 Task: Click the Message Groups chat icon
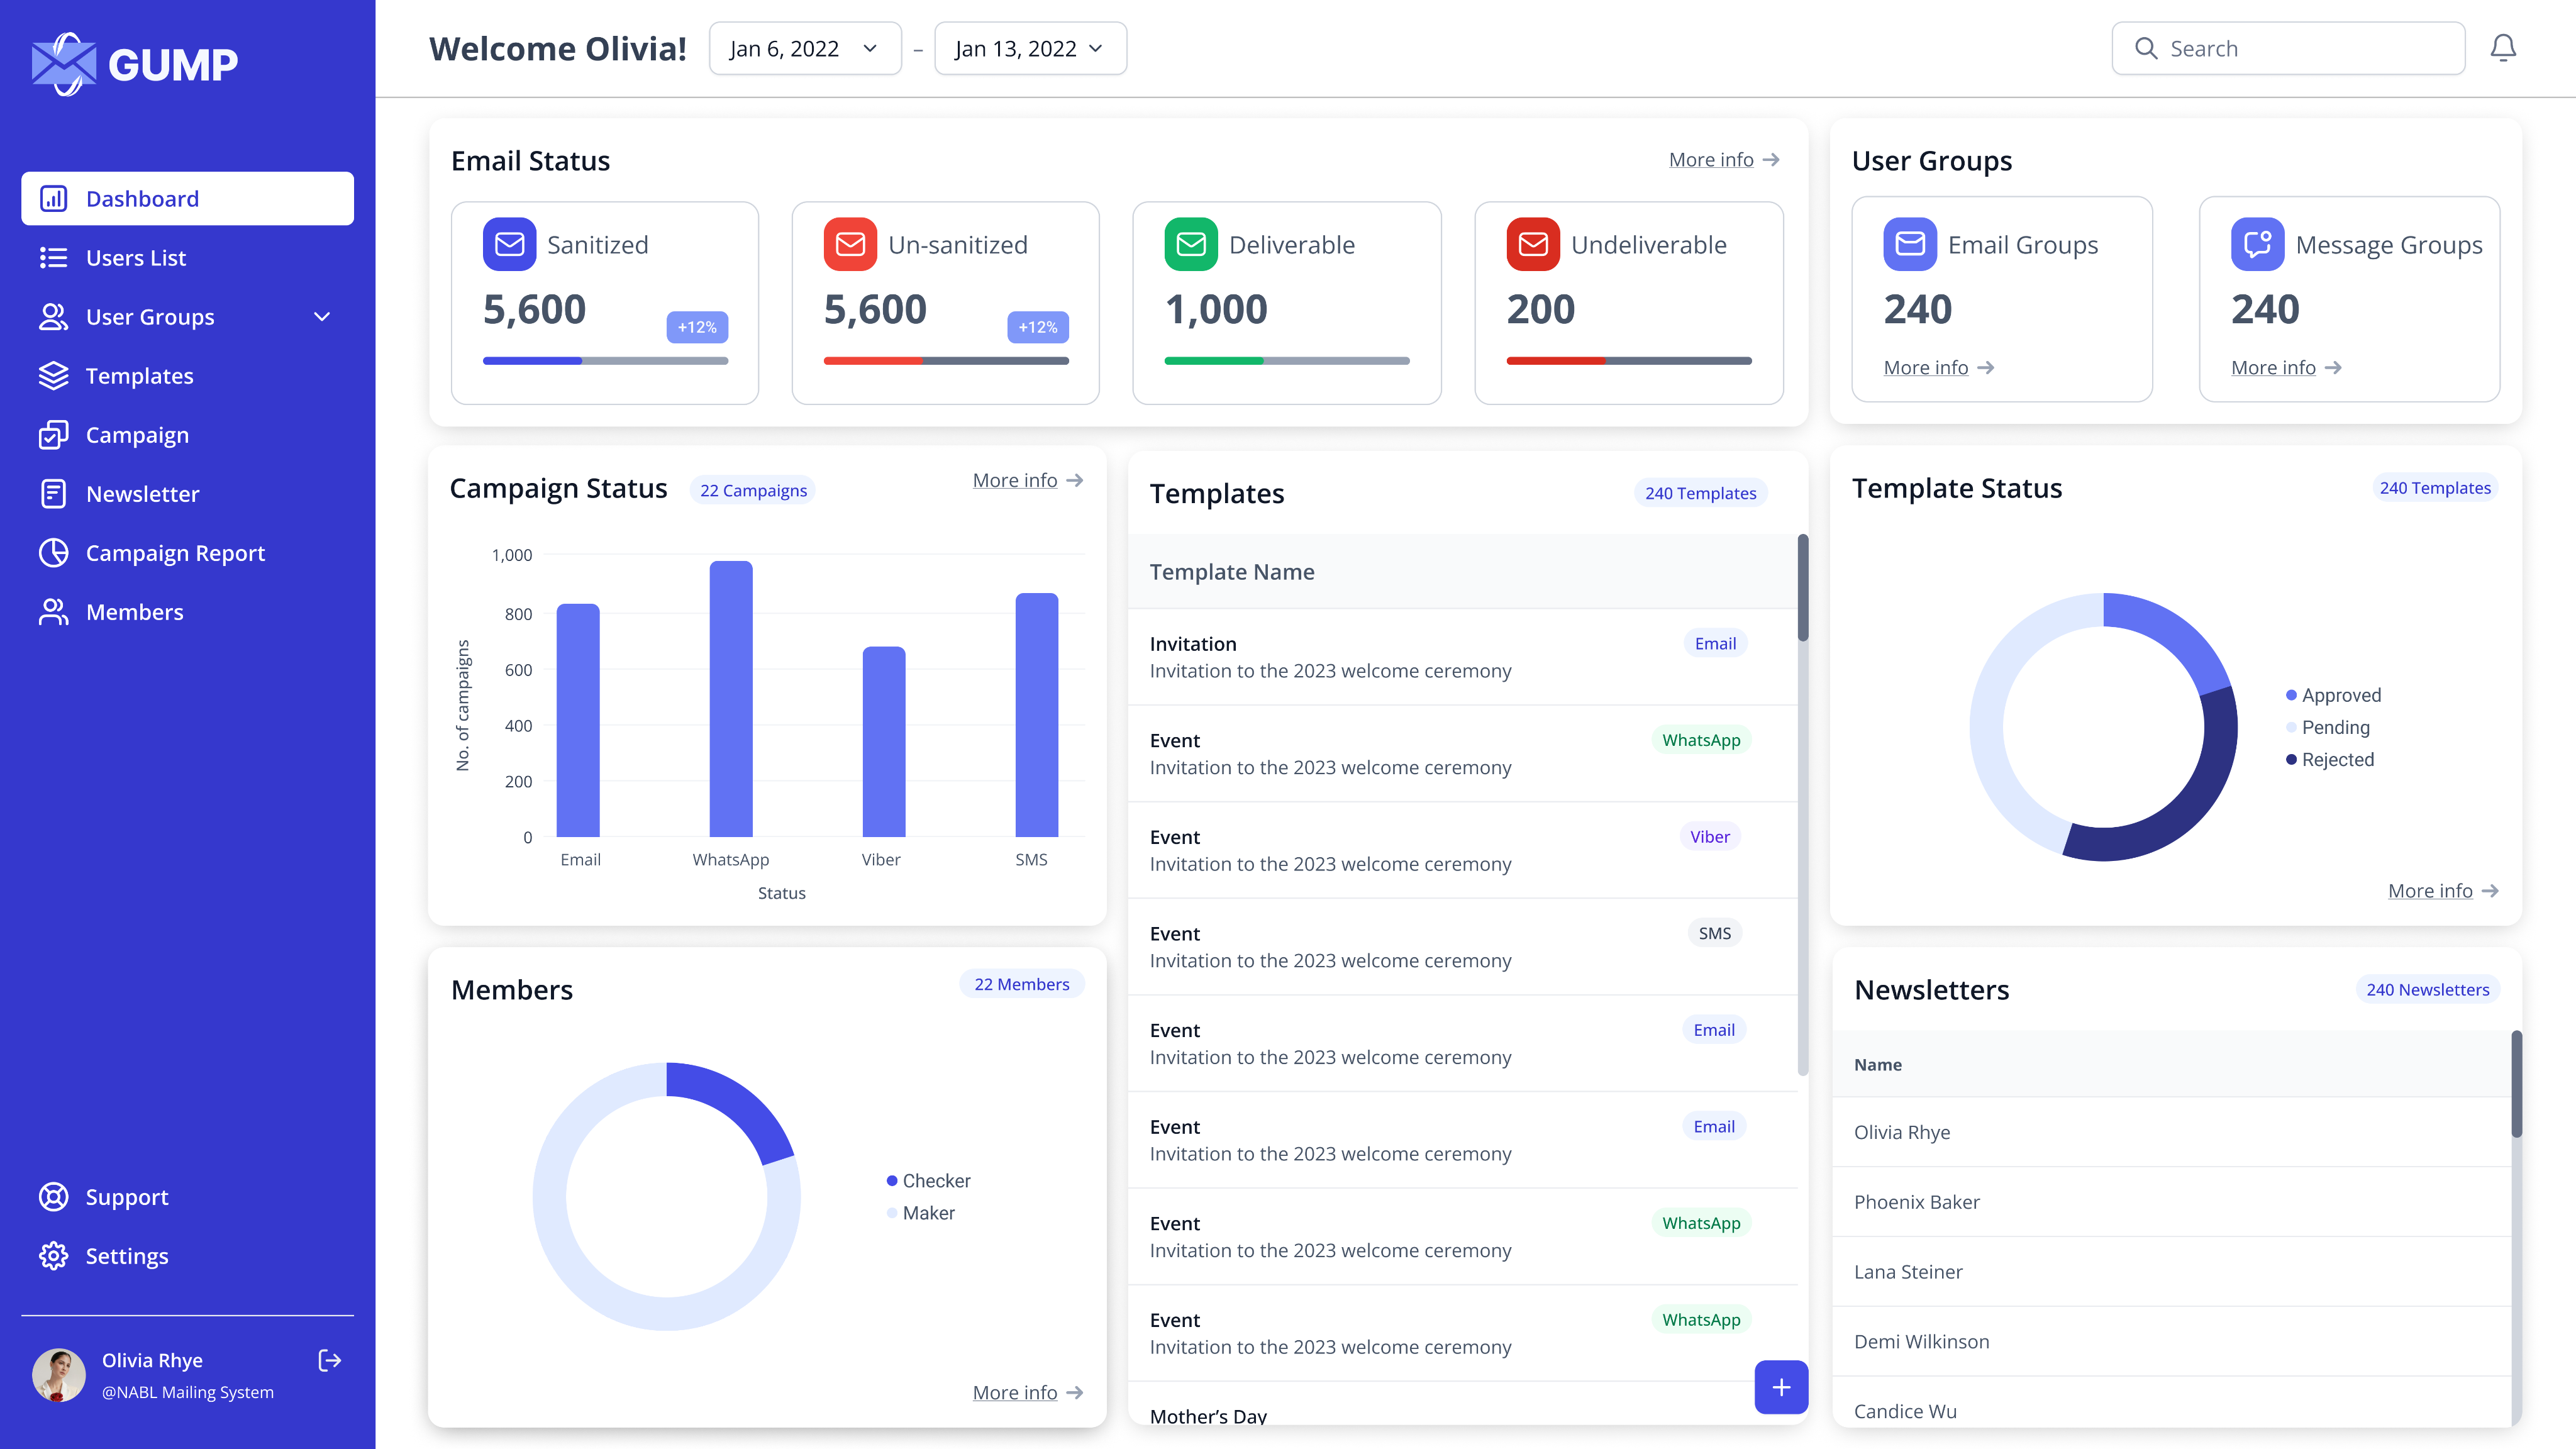pyautogui.click(x=2258, y=244)
